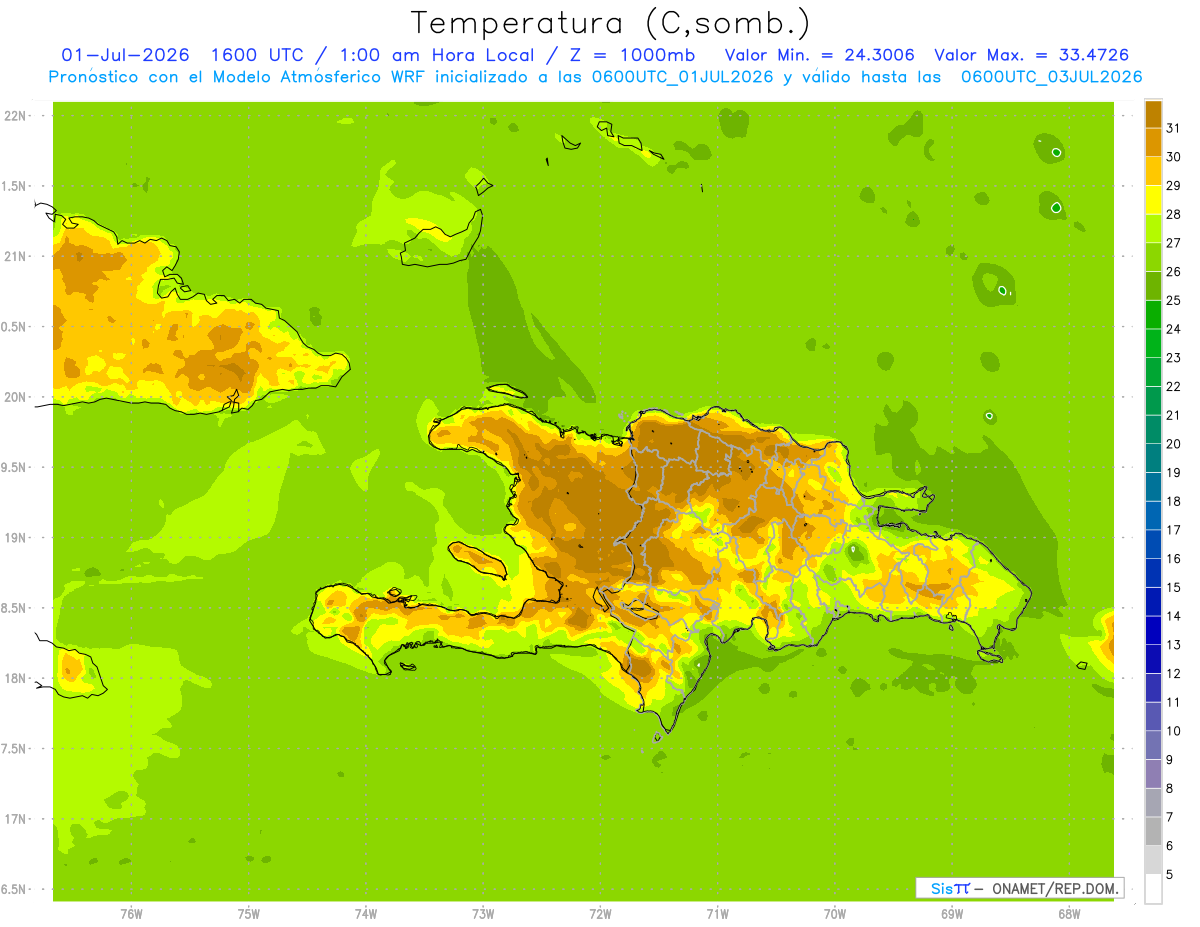Click the '74W' longitude label
The image size is (1200, 927).
coord(366,914)
